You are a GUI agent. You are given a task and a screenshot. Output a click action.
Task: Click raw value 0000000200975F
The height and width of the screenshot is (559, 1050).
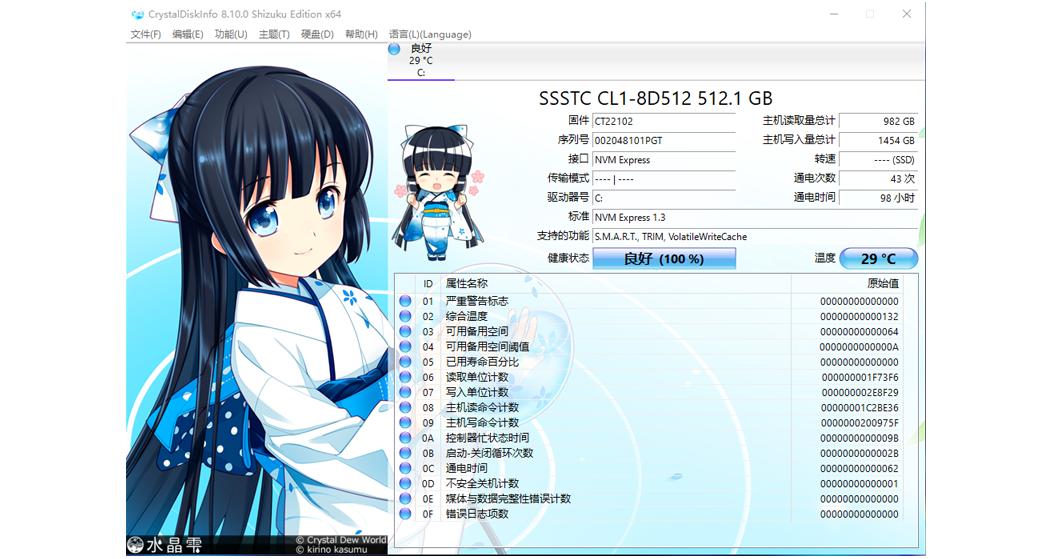click(x=859, y=423)
